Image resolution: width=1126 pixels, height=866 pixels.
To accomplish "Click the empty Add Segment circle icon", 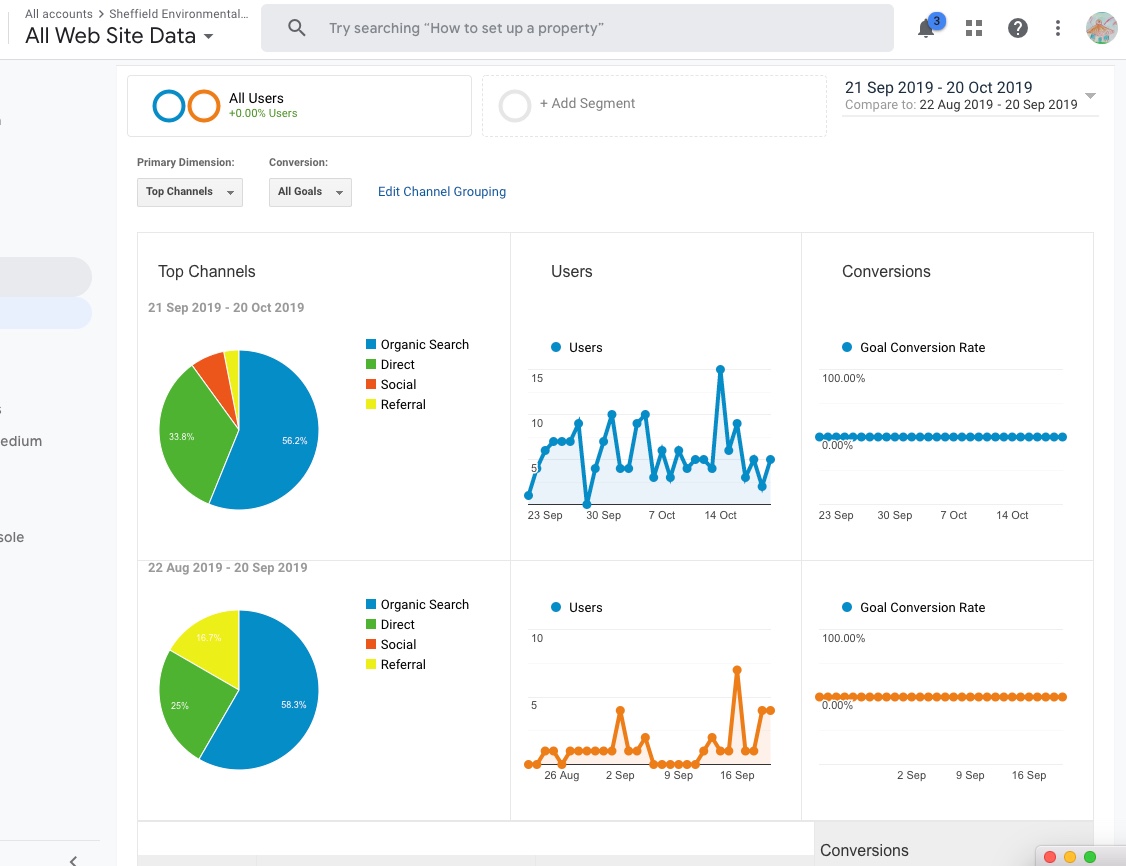I will [x=515, y=106].
